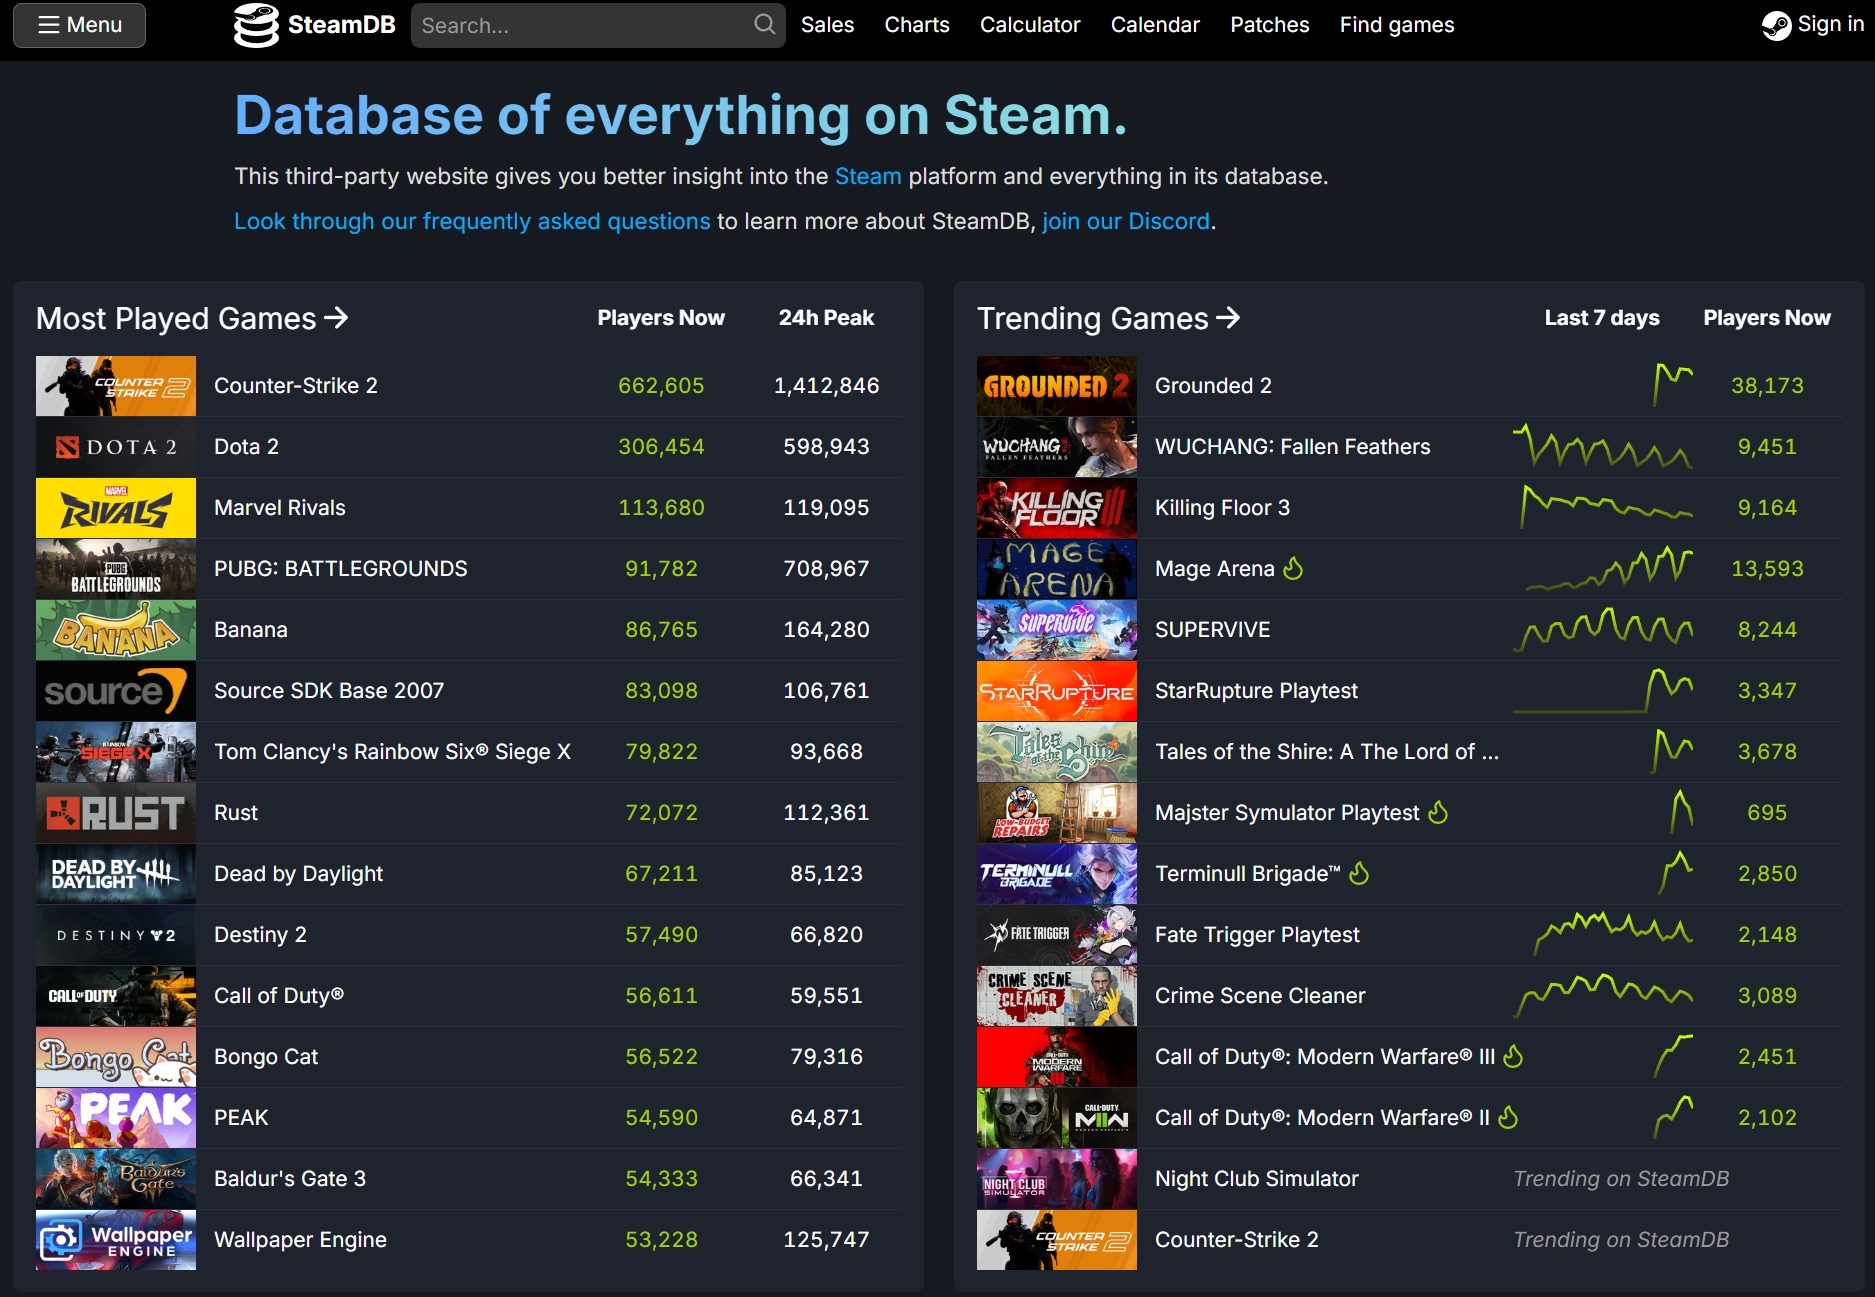Click the Killing Floor 3 logo
The width and height of the screenshot is (1875, 1297).
[x=1057, y=508]
